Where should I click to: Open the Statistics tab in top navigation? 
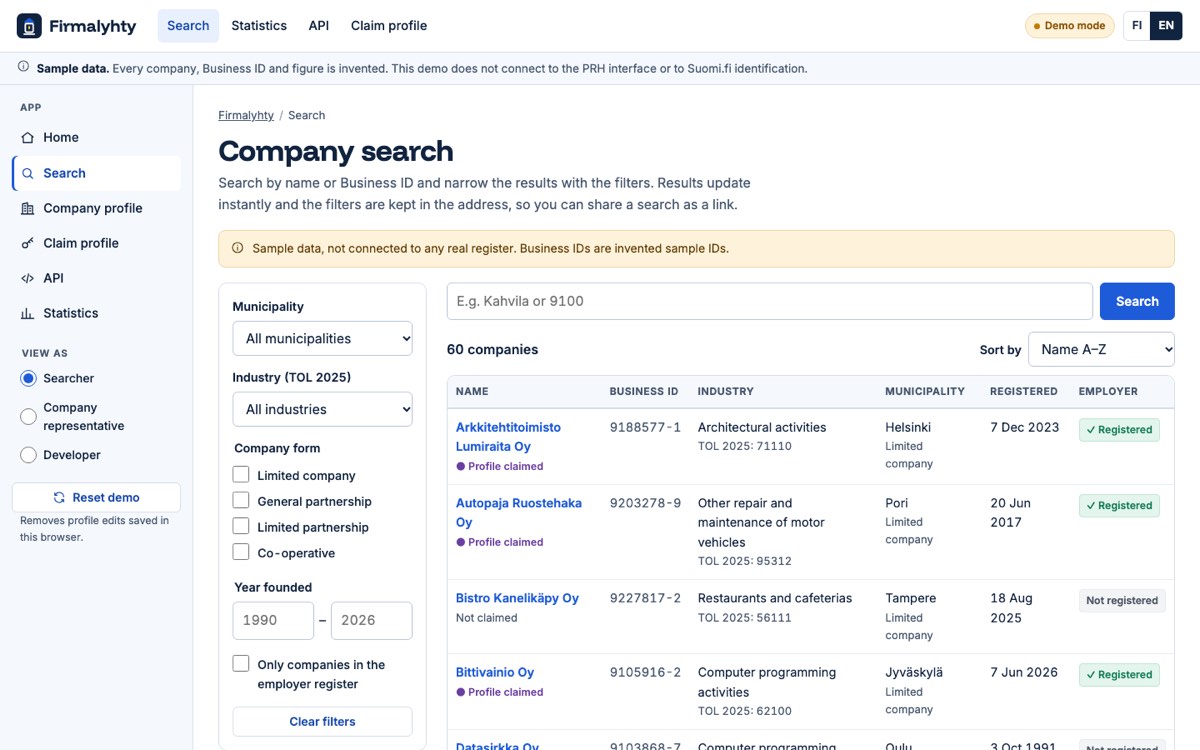point(259,26)
